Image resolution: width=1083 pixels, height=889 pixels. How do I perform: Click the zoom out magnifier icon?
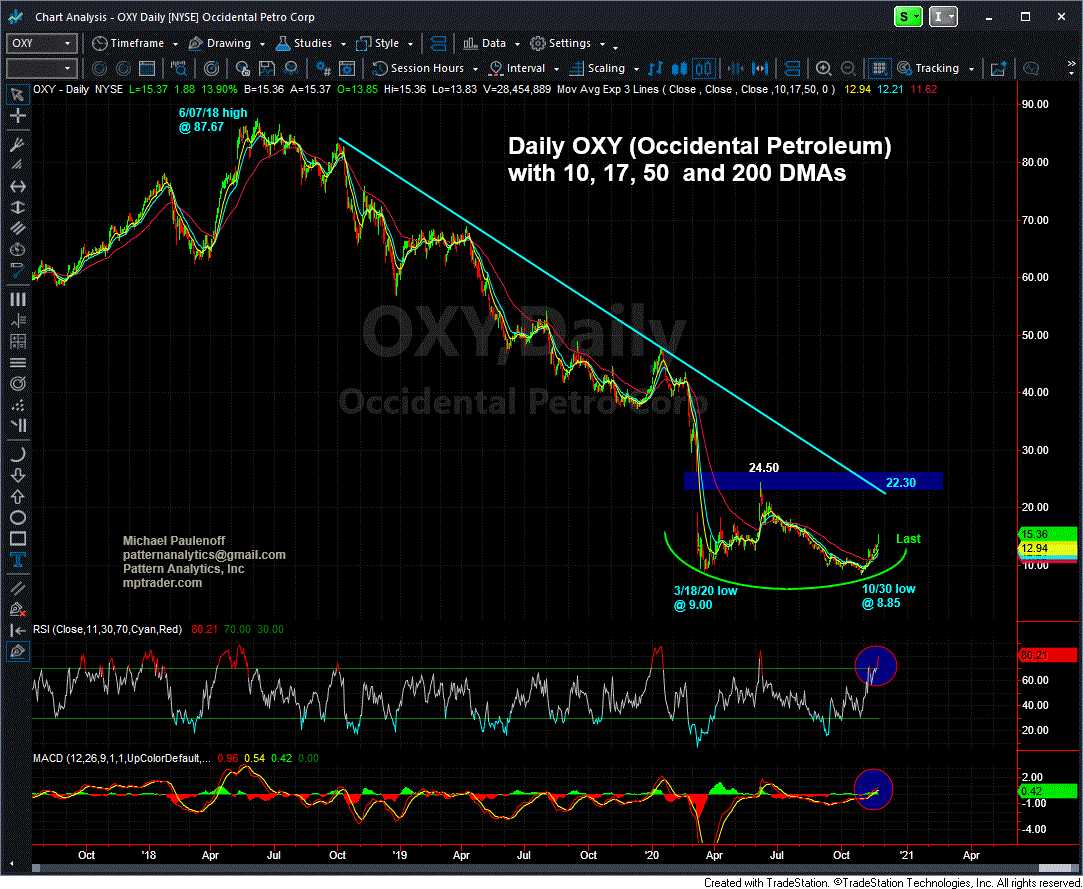pyautogui.click(x=847, y=68)
